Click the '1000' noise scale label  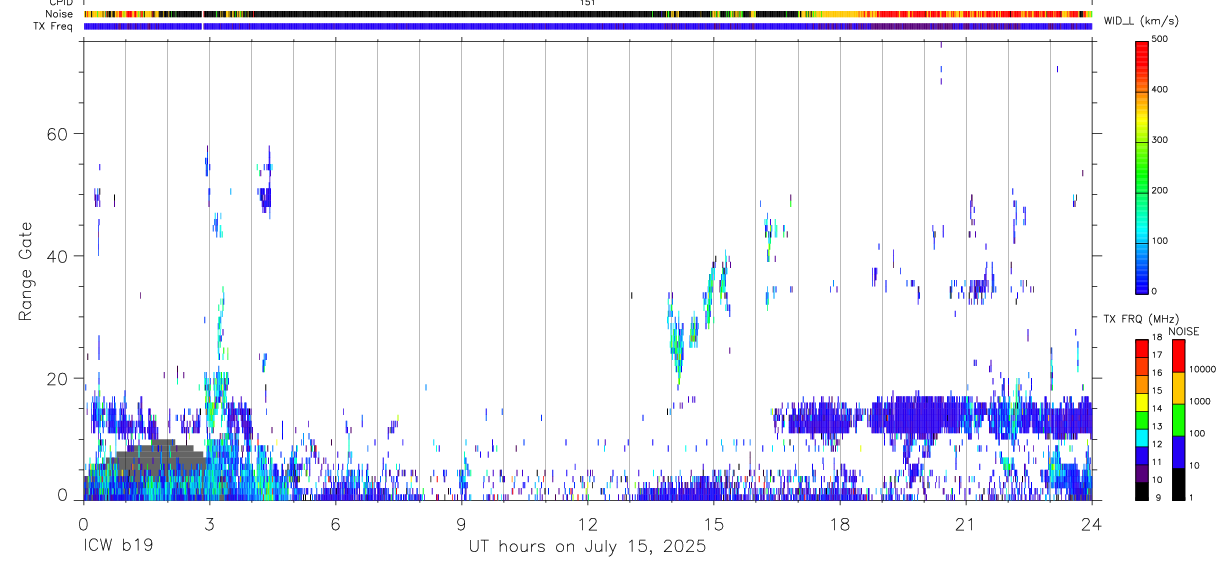click(x=1200, y=401)
